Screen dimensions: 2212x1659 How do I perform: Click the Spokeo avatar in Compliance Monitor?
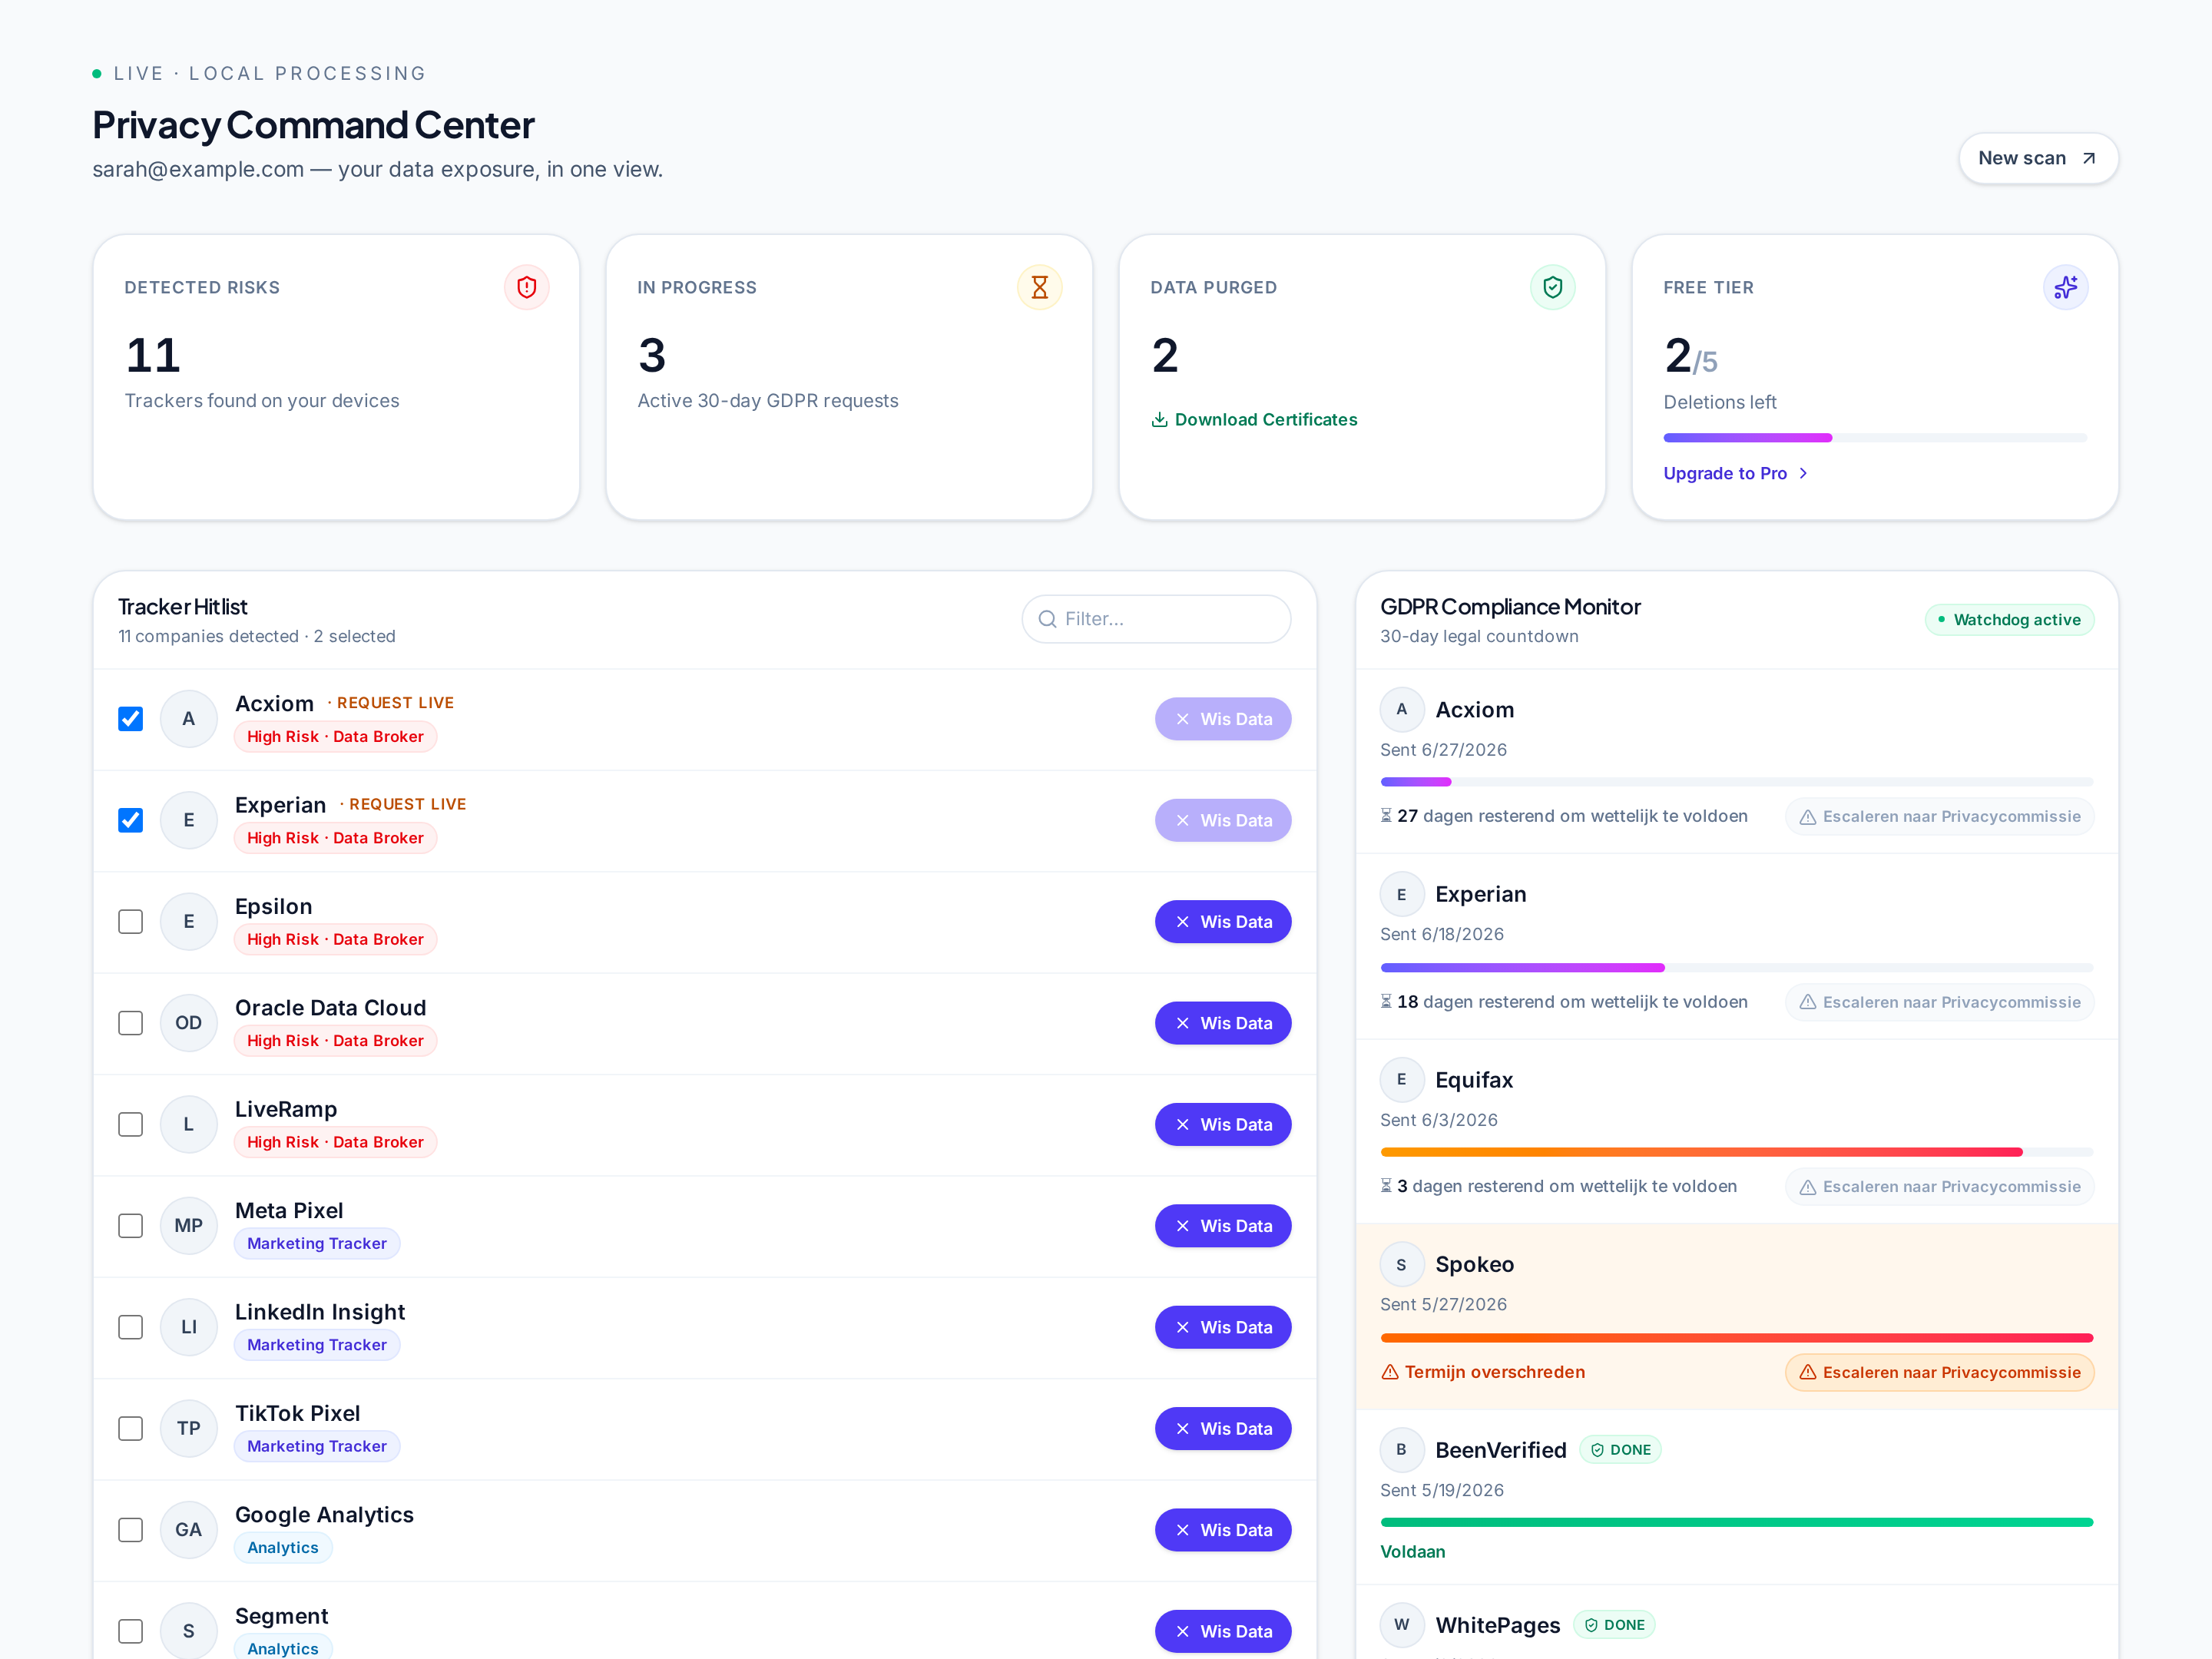point(1402,1264)
